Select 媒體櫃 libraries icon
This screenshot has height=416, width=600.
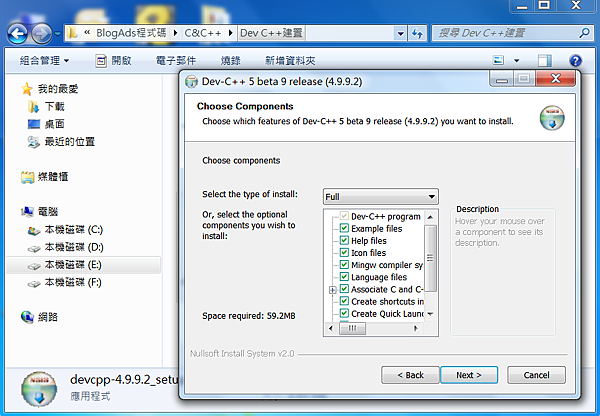(27, 177)
